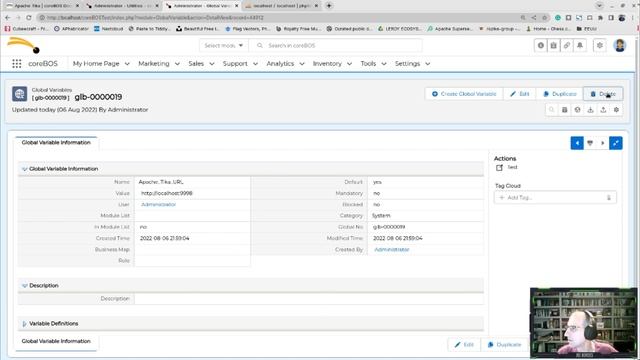Click the bottom Edit button below Variable Definitions
640x360 pixels.
[464, 344]
